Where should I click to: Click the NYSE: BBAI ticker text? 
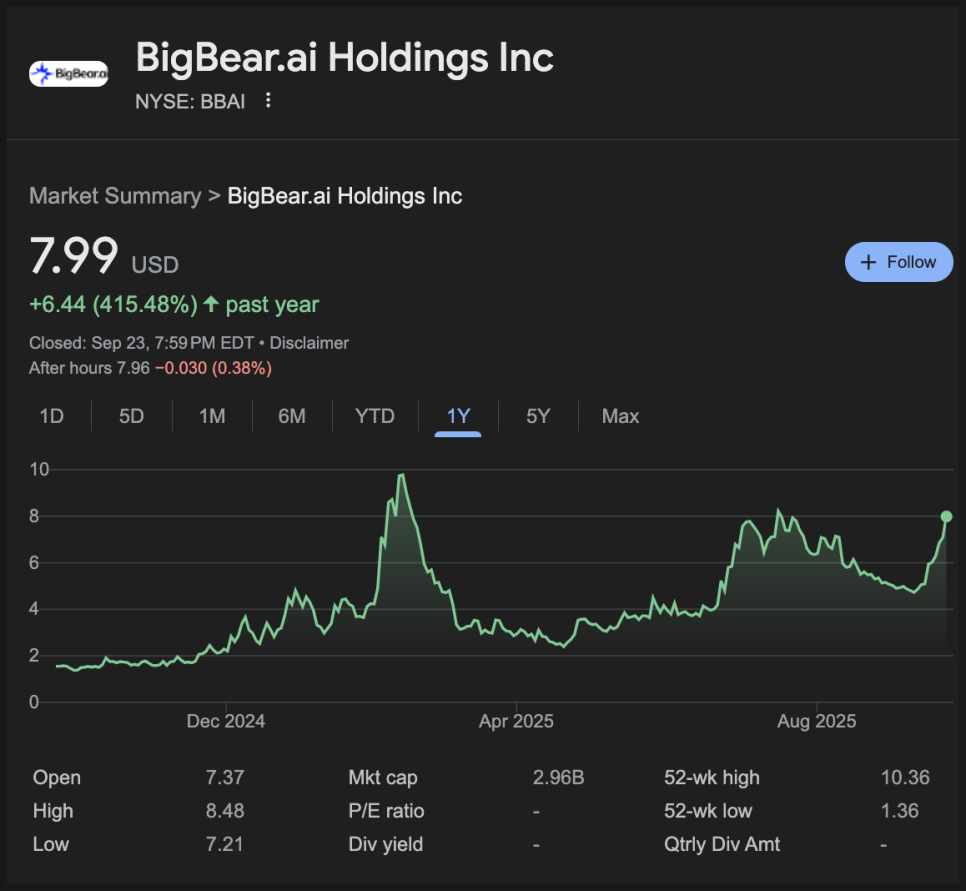190,101
